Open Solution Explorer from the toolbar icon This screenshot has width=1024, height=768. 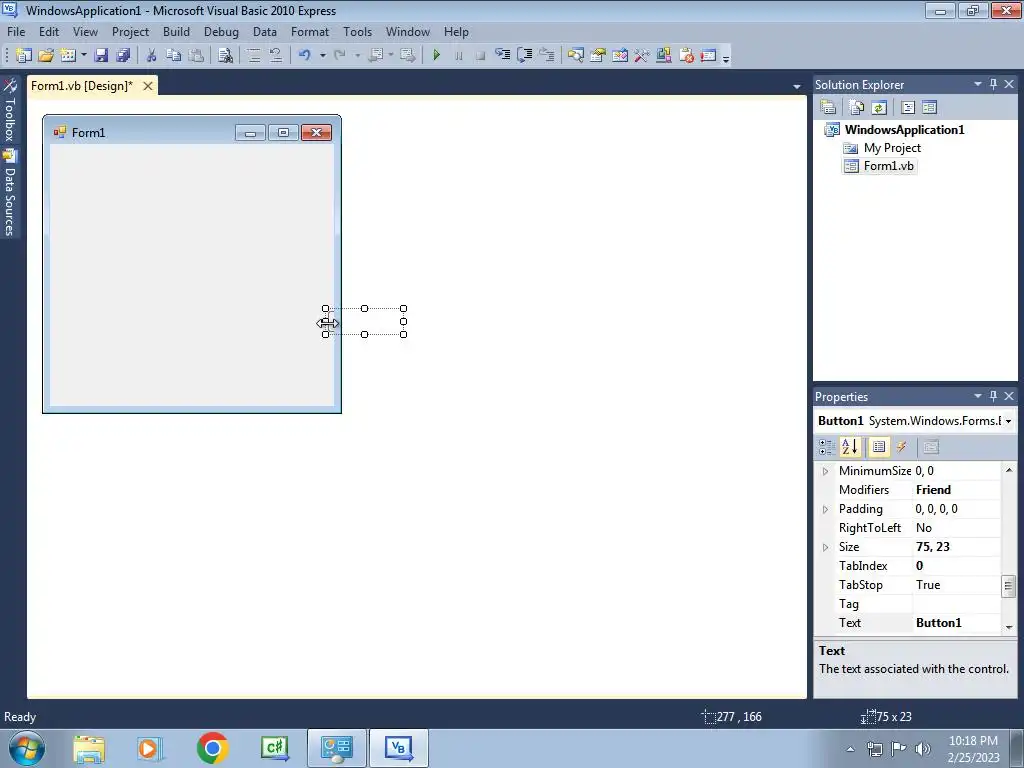[575, 56]
